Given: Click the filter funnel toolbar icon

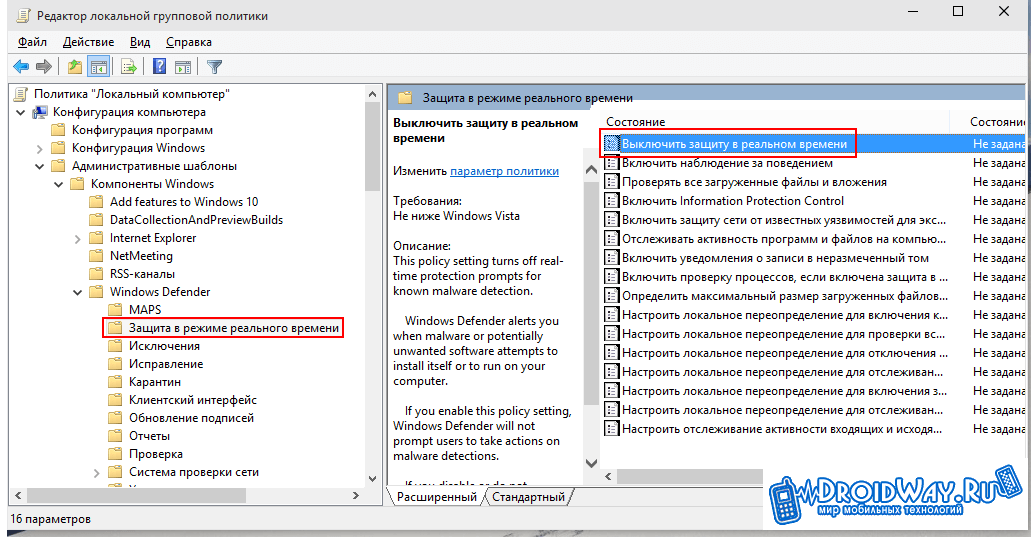Looking at the screenshot, I should 214,66.
